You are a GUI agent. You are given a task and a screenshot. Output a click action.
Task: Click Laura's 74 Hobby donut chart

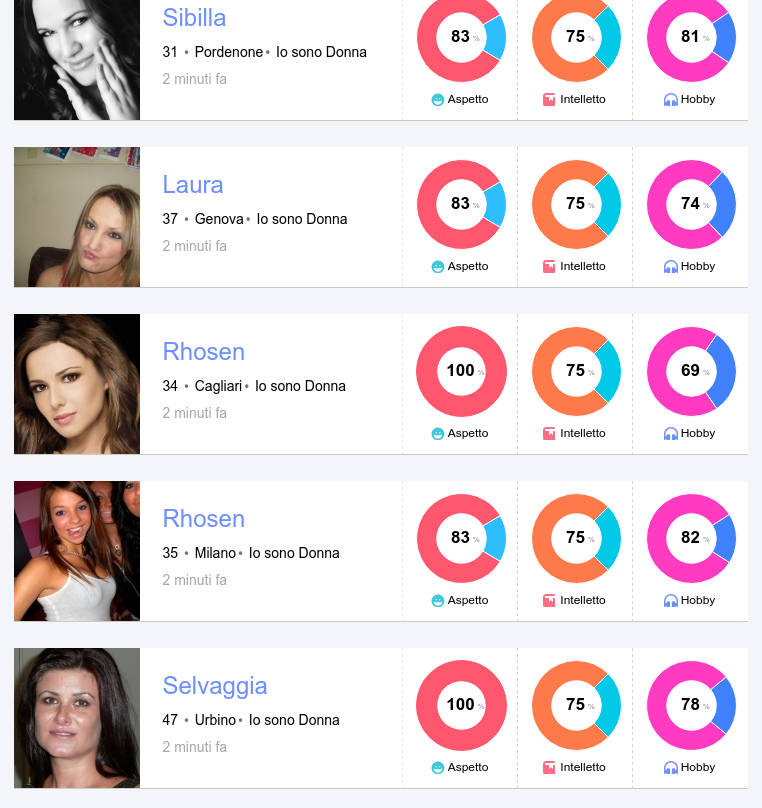691,204
